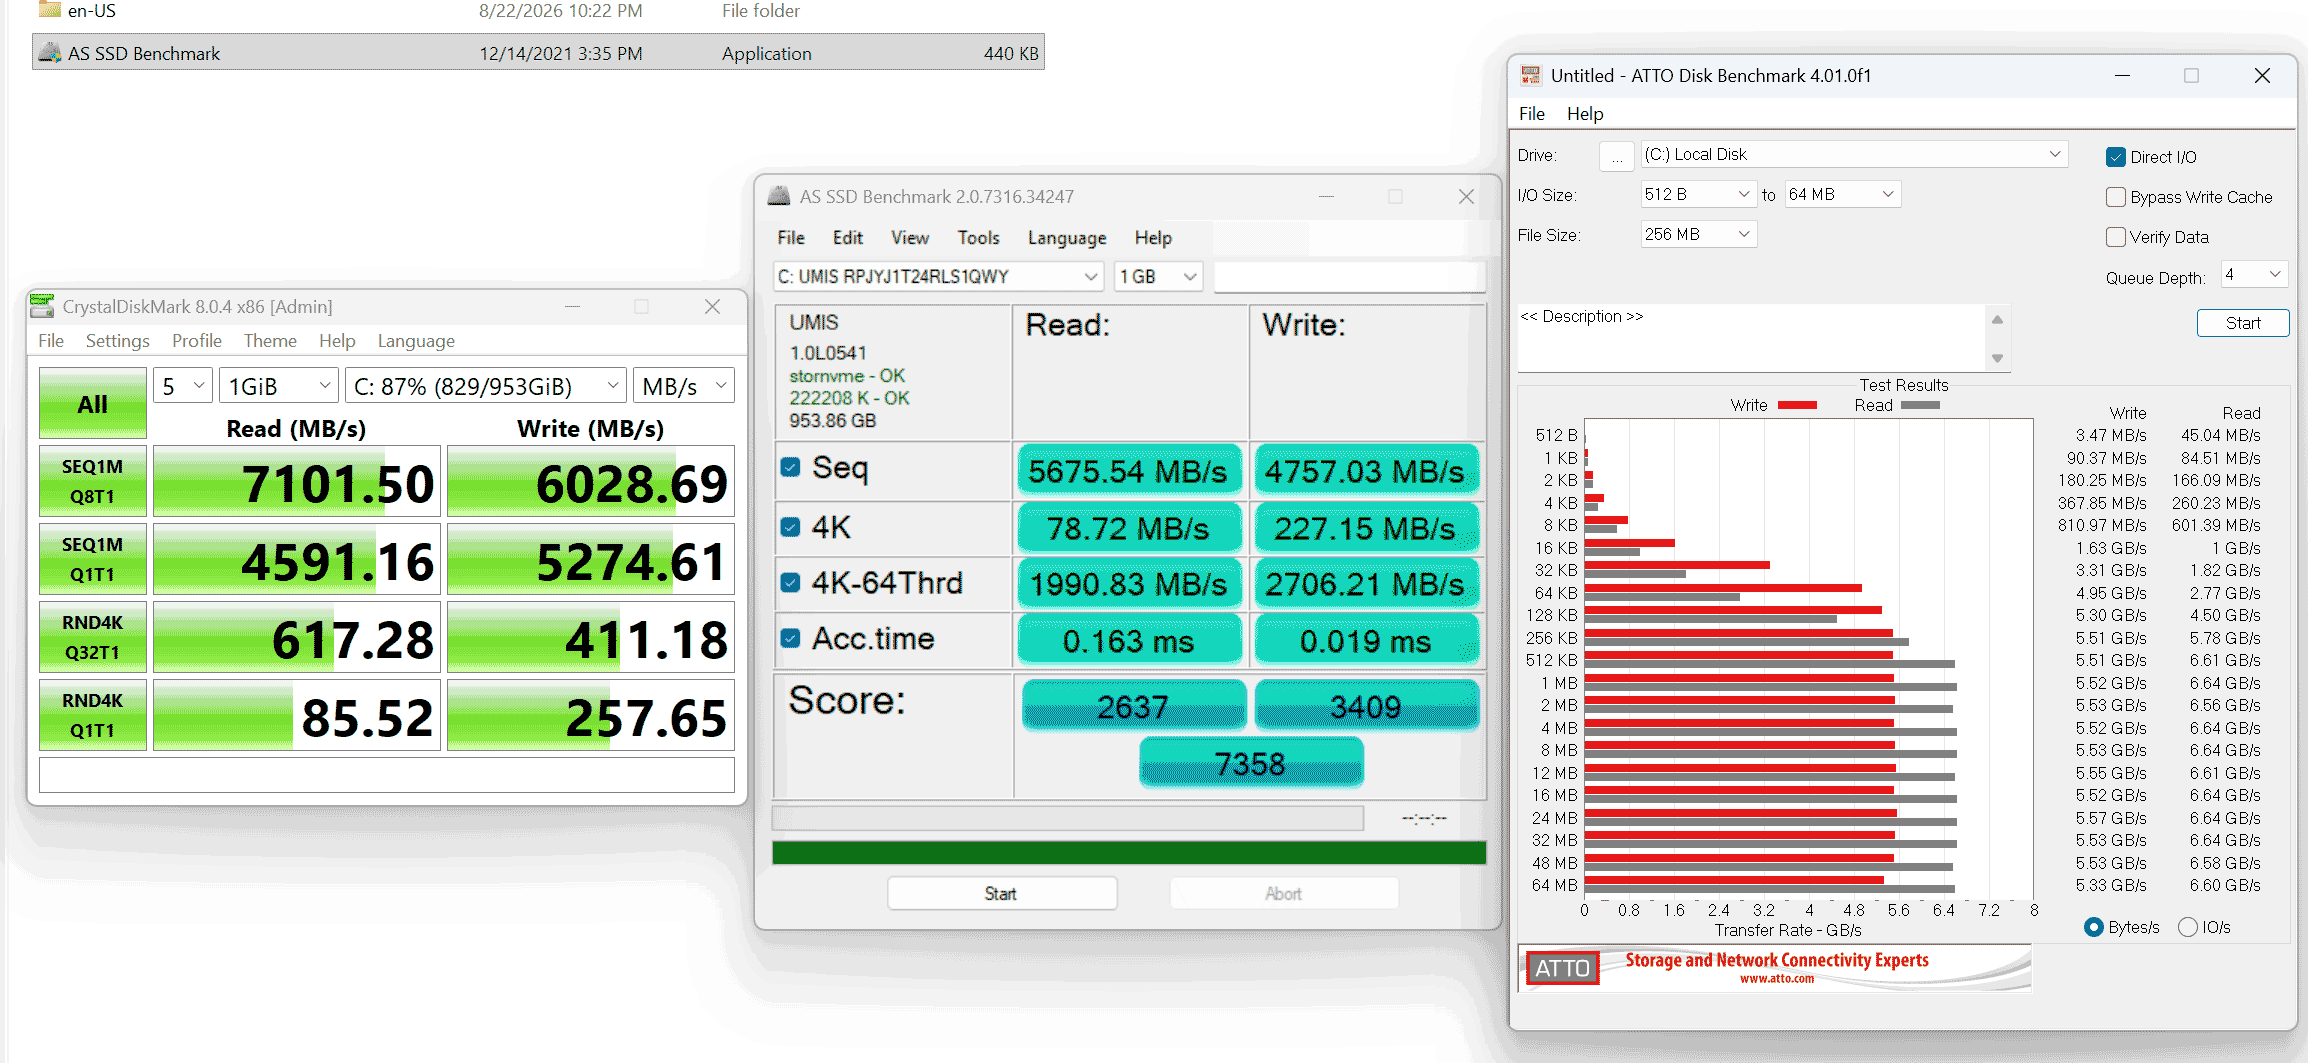Run the All tests button in CrystalDiskMark
The image size is (2308, 1063).
point(93,404)
